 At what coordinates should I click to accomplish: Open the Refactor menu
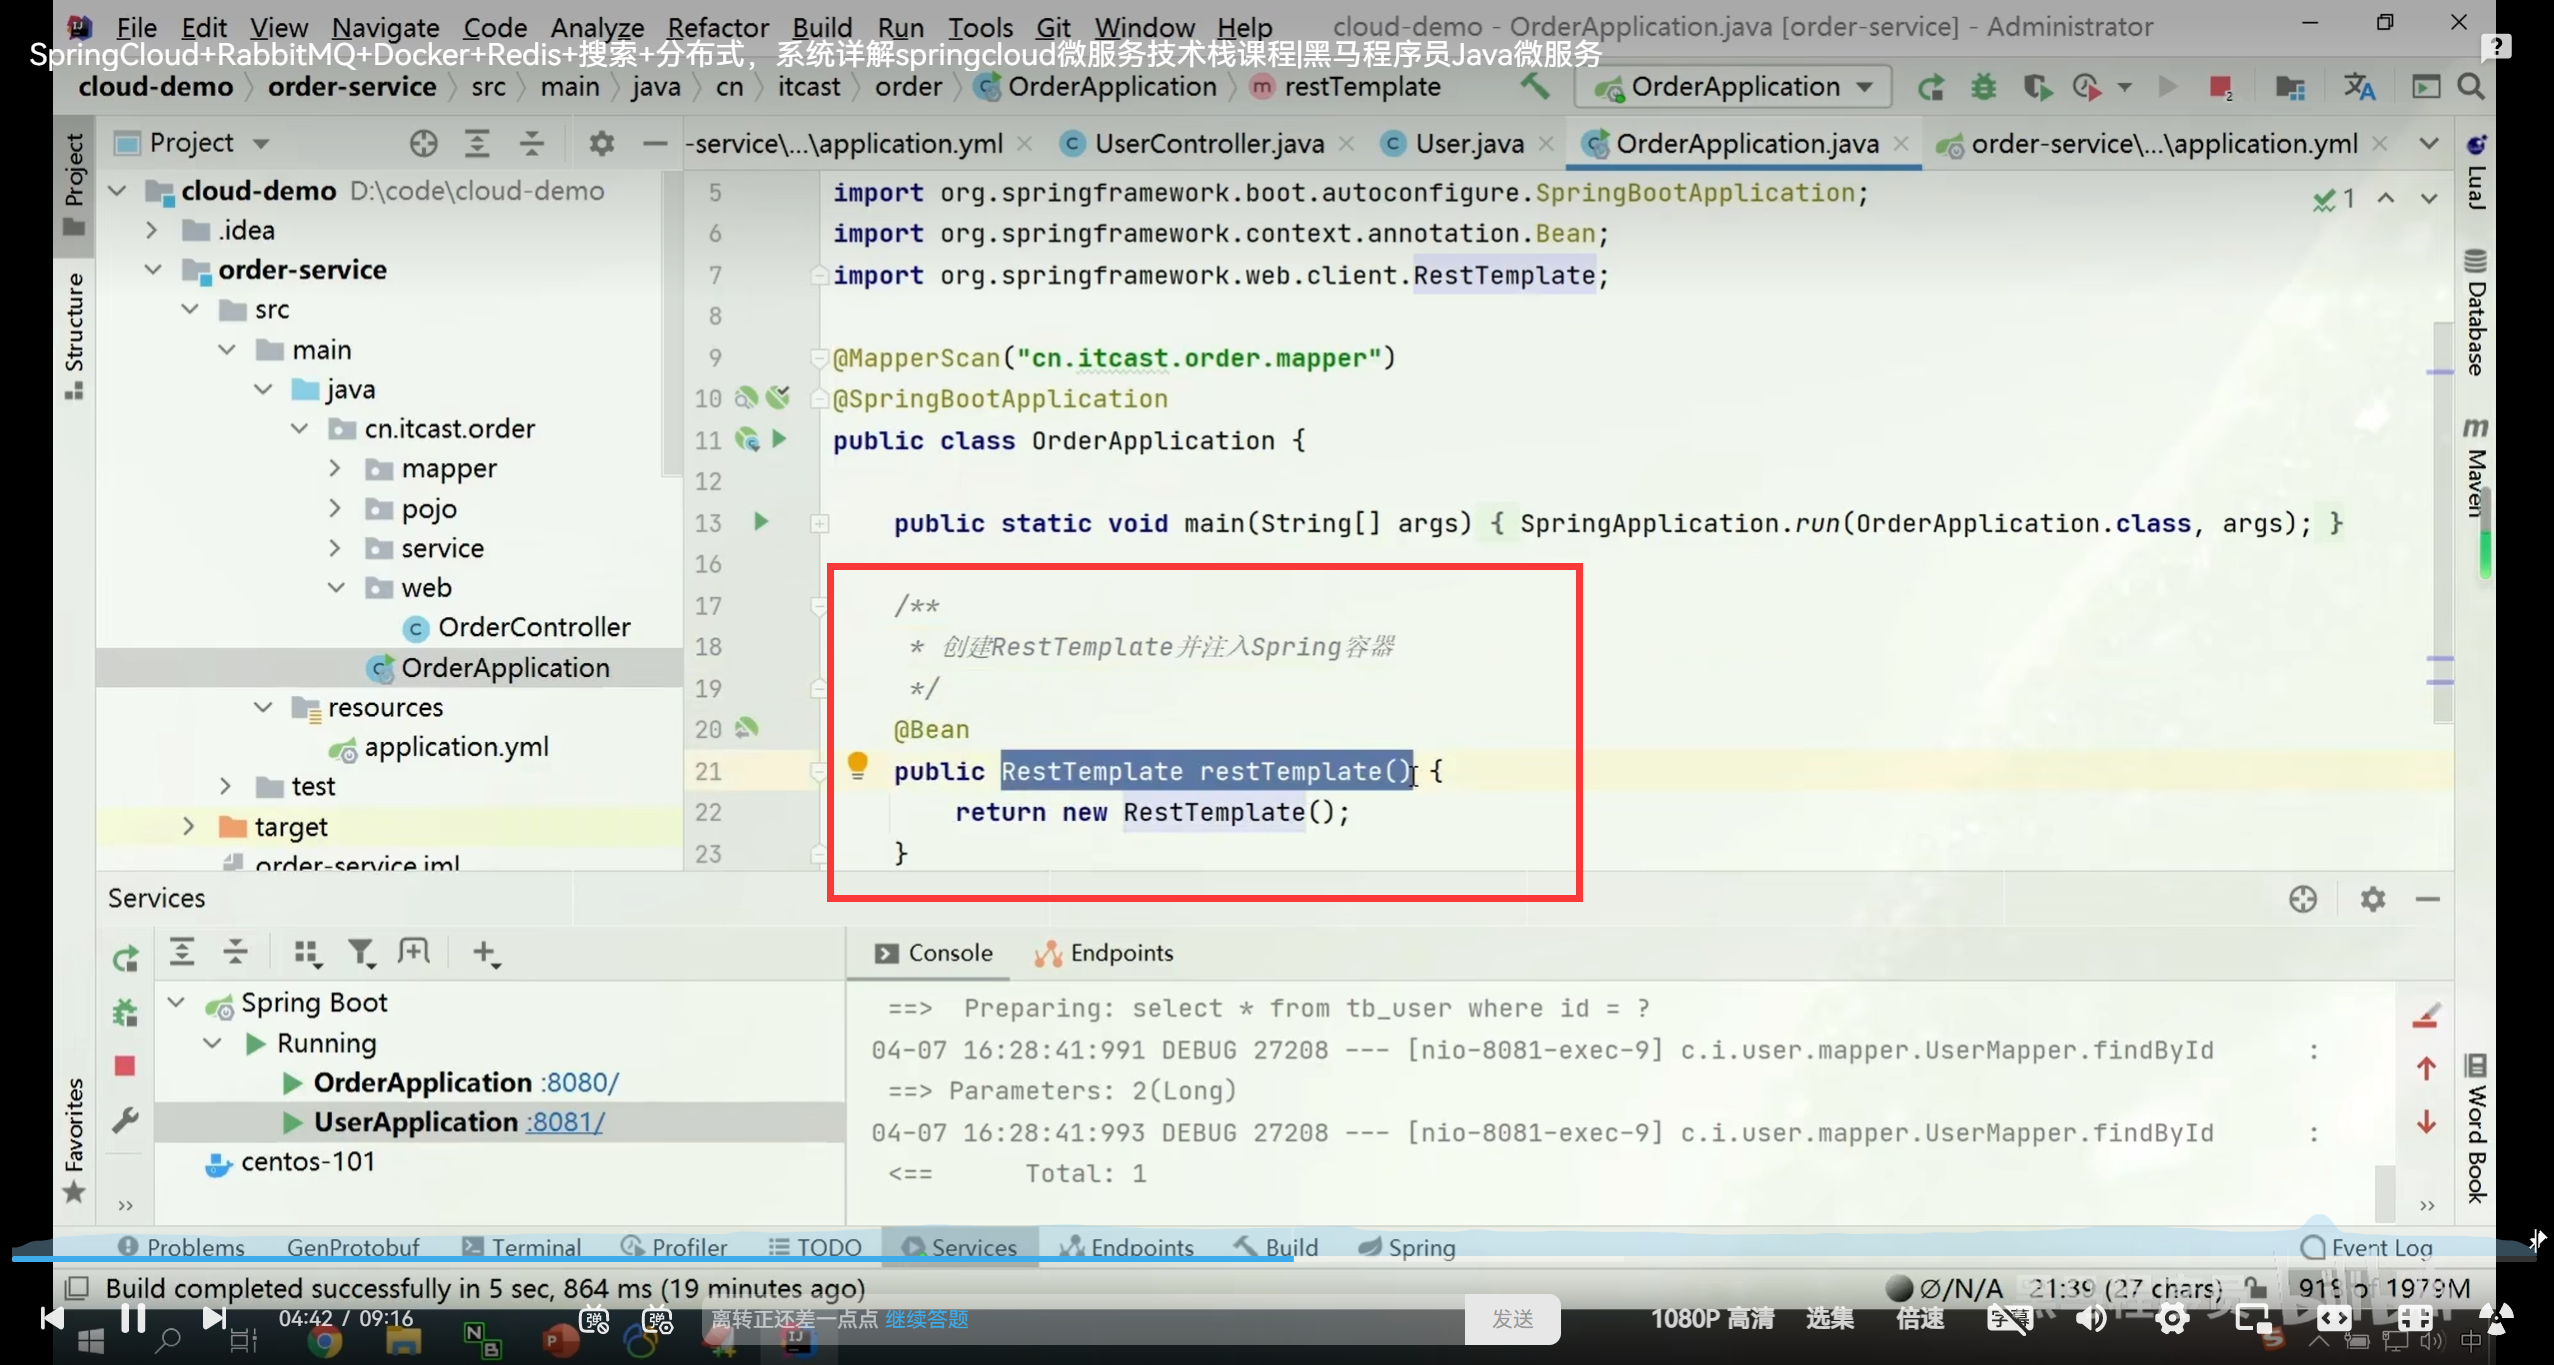click(x=717, y=27)
